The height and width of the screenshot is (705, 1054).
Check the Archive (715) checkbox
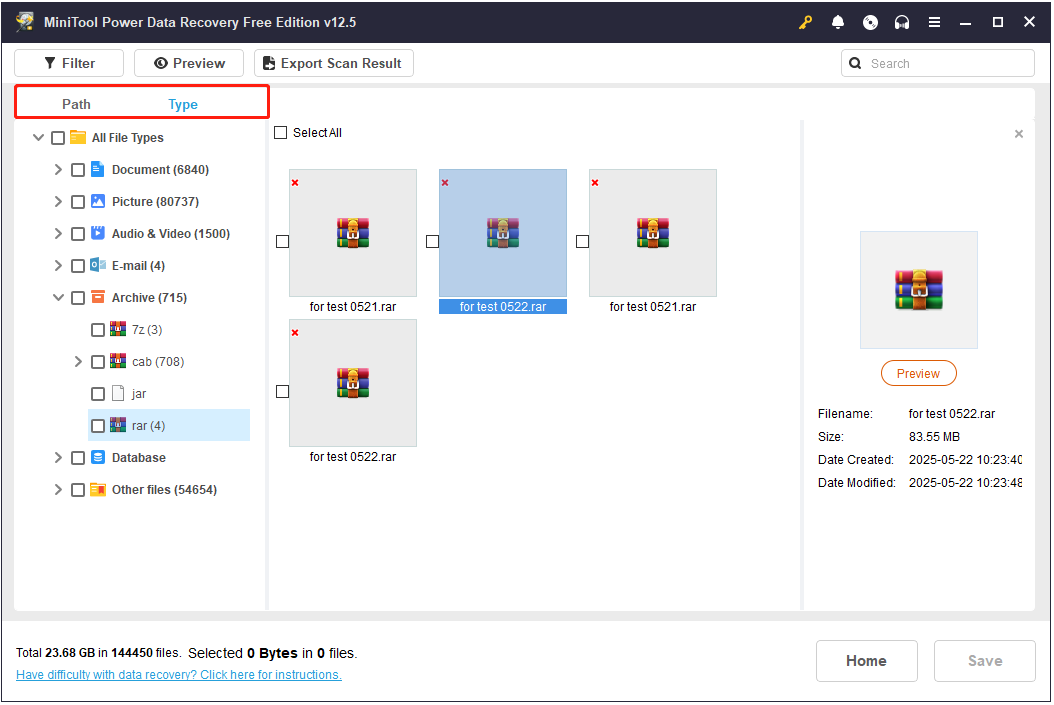coord(78,298)
